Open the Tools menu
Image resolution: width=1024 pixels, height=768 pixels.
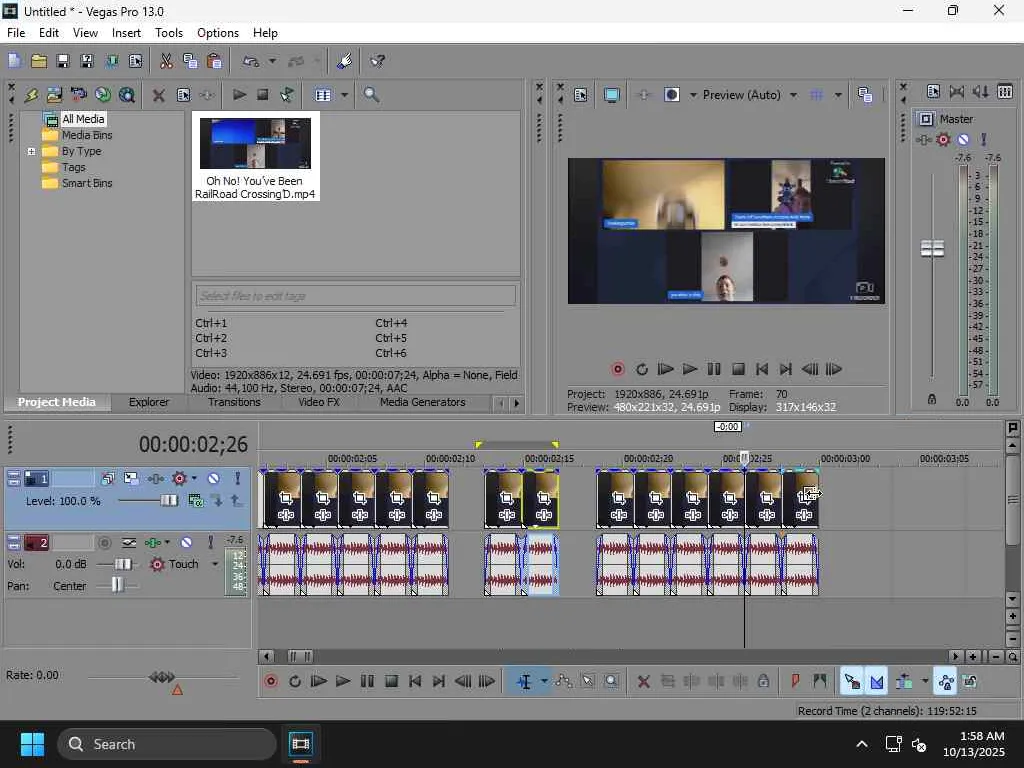(168, 33)
